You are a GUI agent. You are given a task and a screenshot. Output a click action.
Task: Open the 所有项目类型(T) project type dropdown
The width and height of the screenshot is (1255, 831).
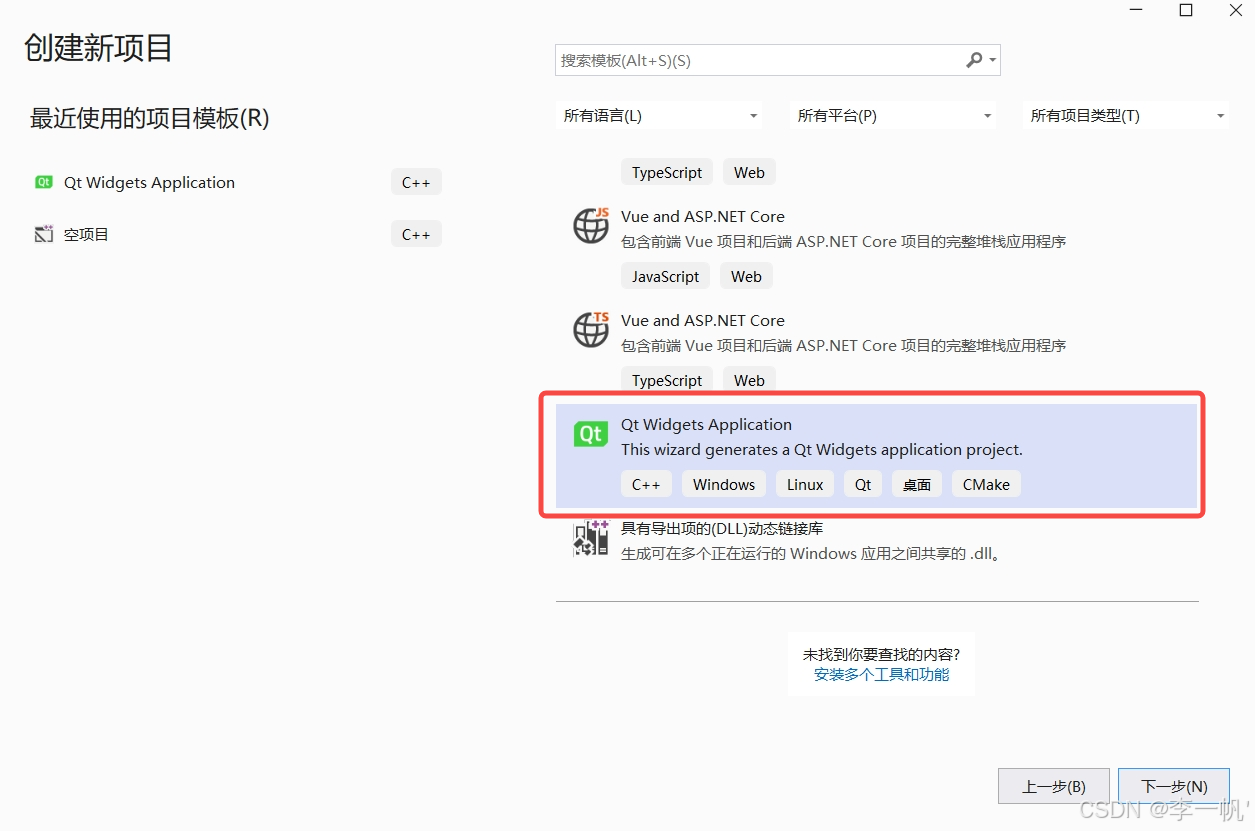tap(1127, 115)
